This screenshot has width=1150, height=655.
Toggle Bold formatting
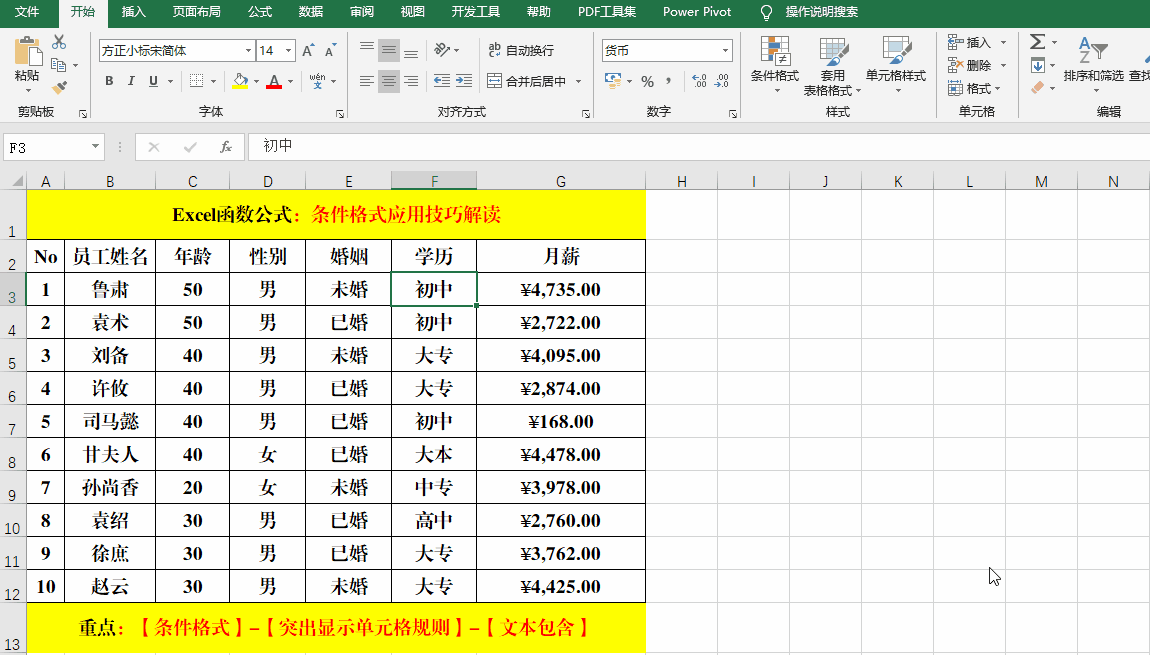[109, 81]
